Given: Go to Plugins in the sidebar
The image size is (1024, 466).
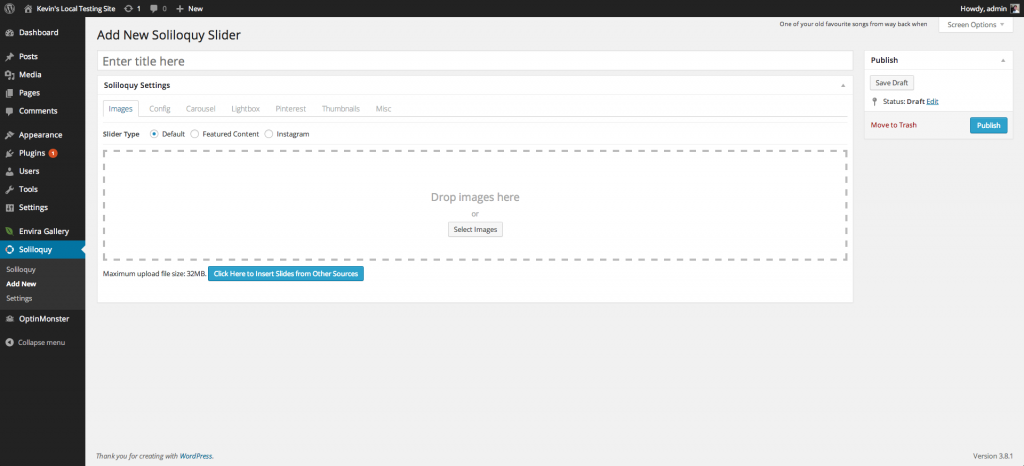Looking at the screenshot, I should (32, 153).
